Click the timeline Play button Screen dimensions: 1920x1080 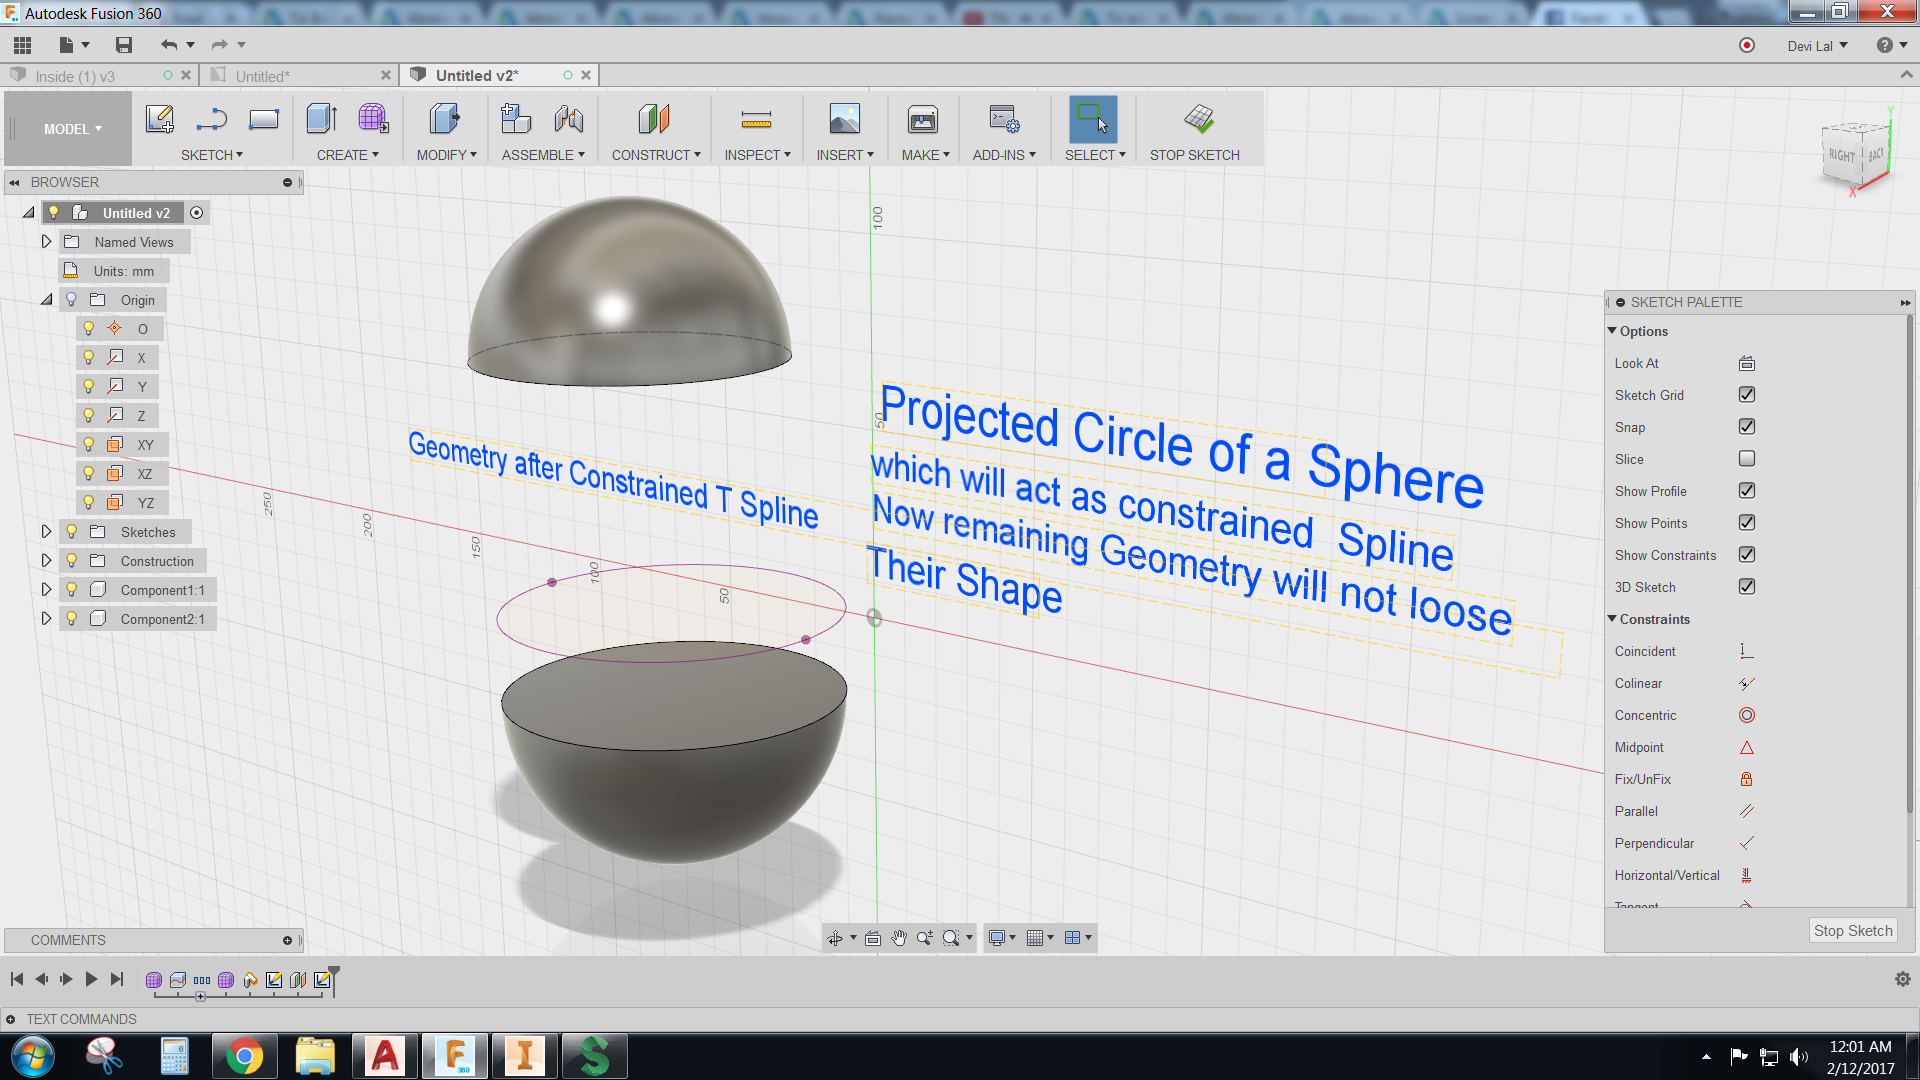click(x=91, y=980)
